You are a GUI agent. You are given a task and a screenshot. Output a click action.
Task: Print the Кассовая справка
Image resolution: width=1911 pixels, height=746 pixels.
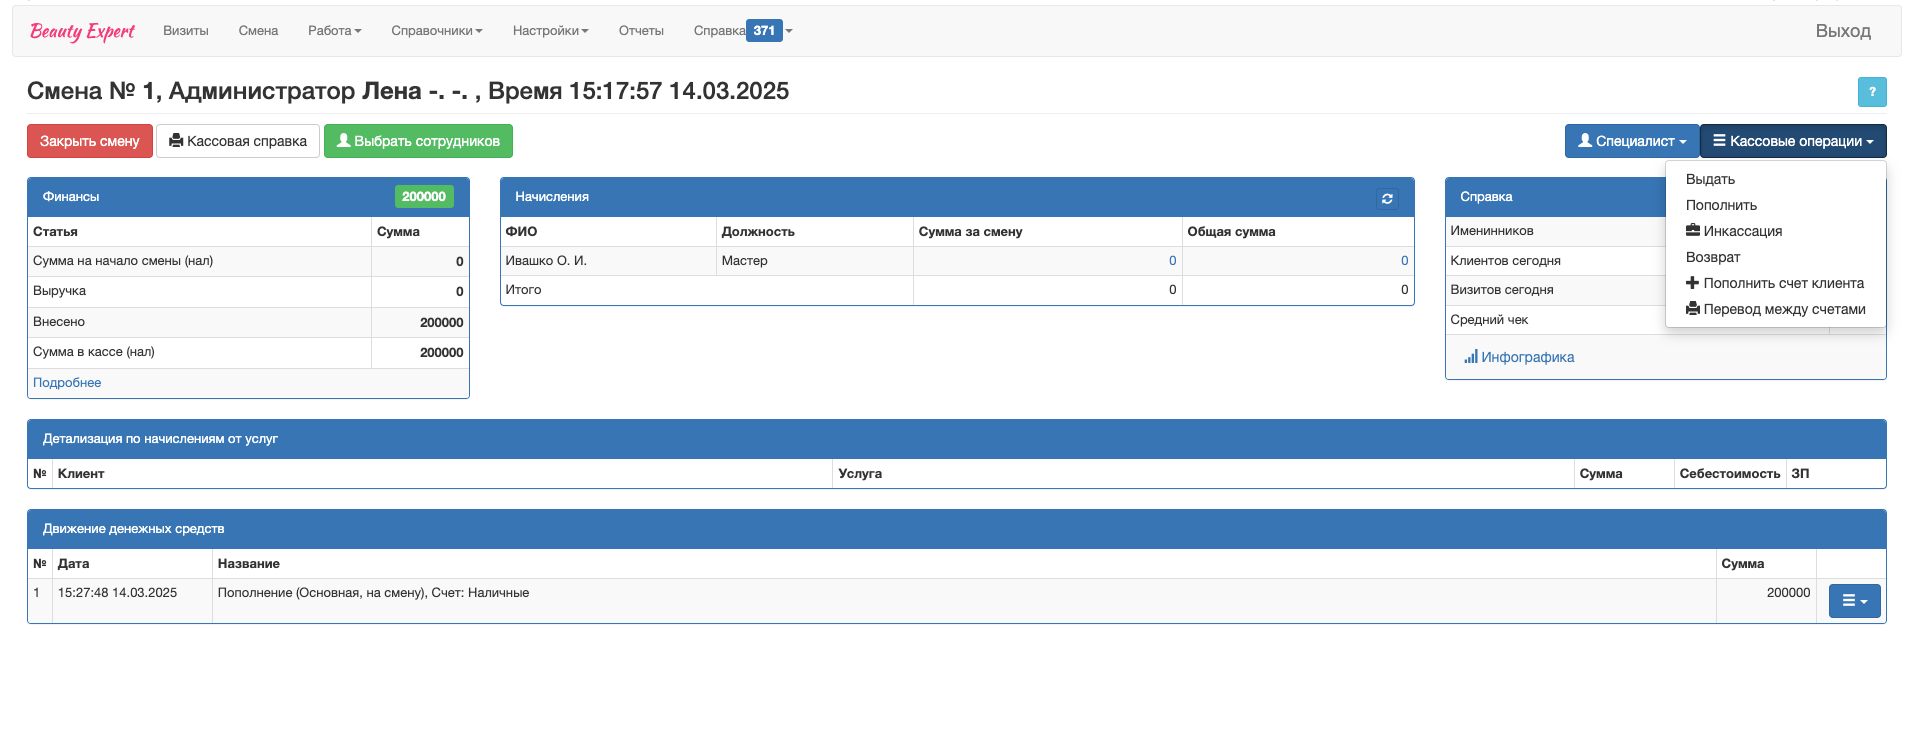[x=238, y=141]
